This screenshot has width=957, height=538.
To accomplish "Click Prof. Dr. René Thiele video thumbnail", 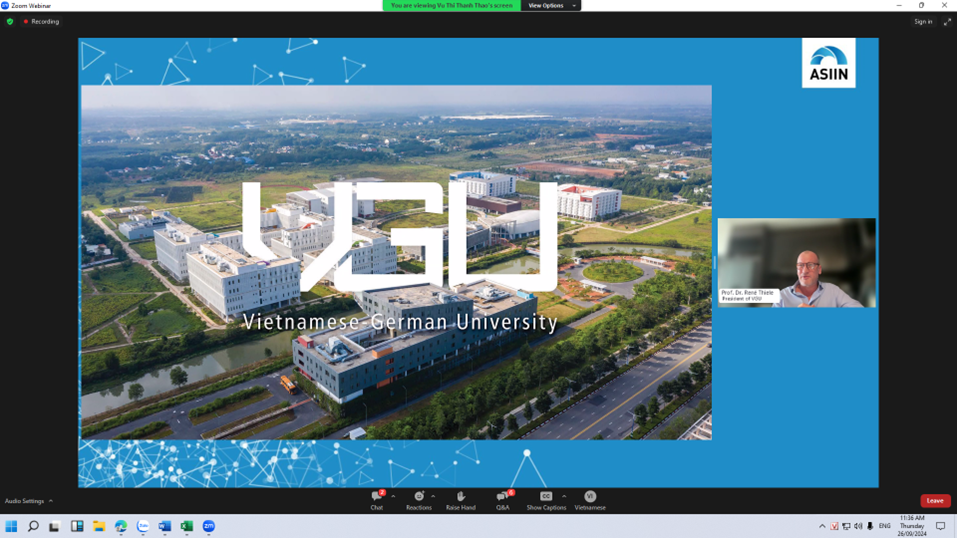I will coord(796,263).
